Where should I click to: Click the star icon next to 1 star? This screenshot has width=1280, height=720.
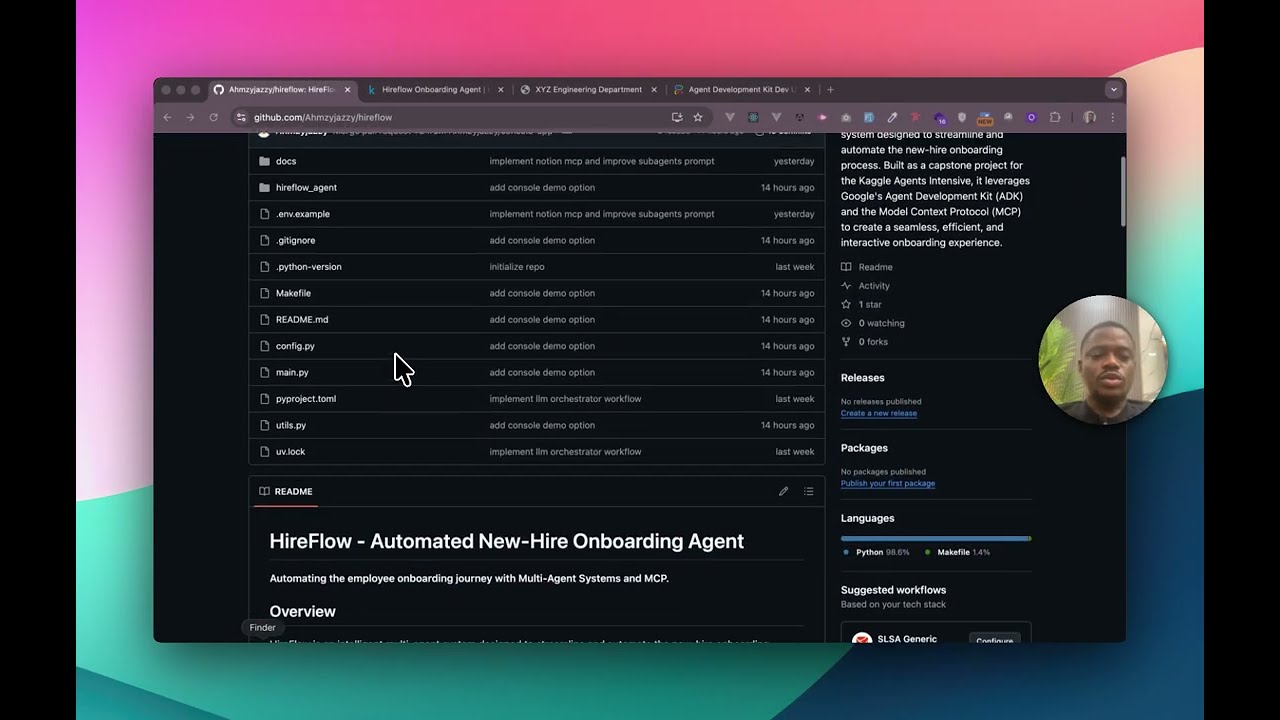point(846,304)
